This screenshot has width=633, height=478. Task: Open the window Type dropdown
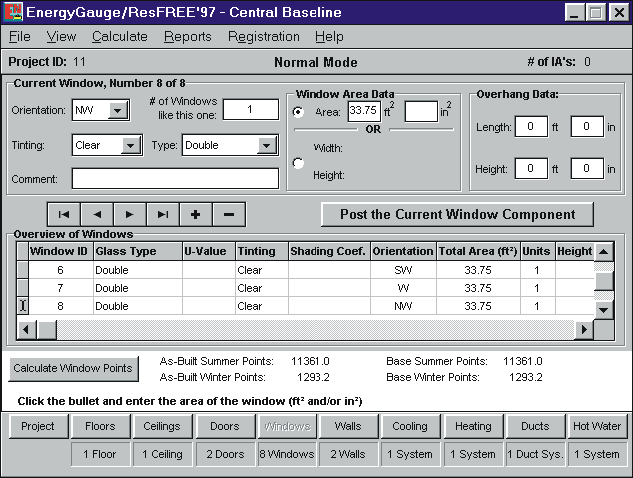point(267,145)
